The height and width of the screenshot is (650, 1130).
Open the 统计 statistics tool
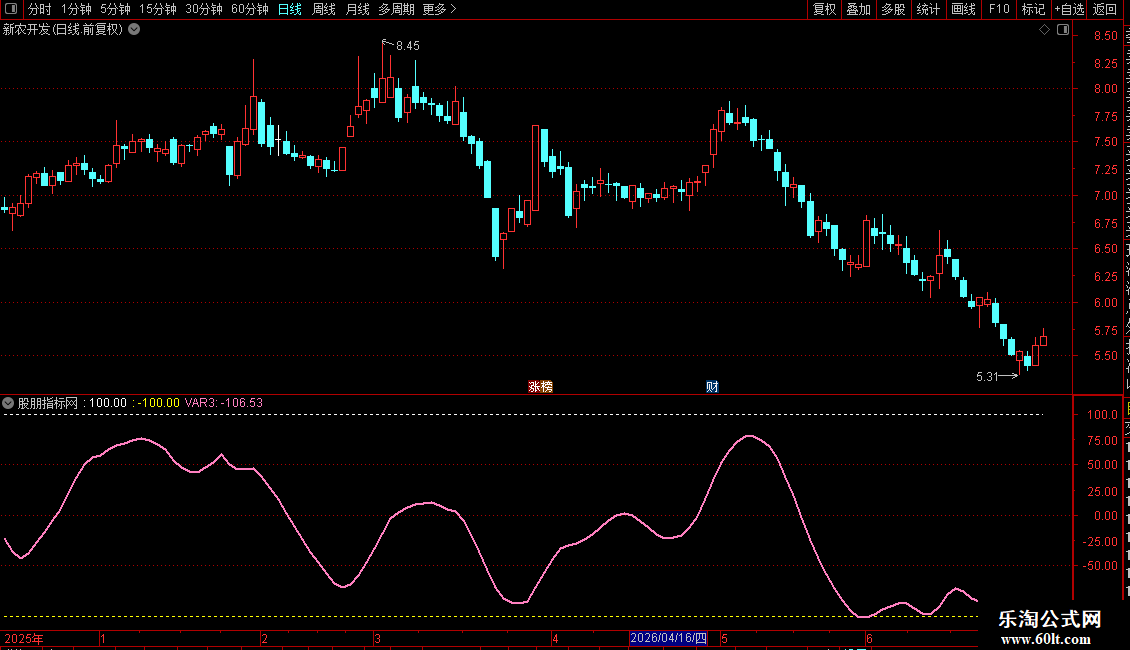928,9
